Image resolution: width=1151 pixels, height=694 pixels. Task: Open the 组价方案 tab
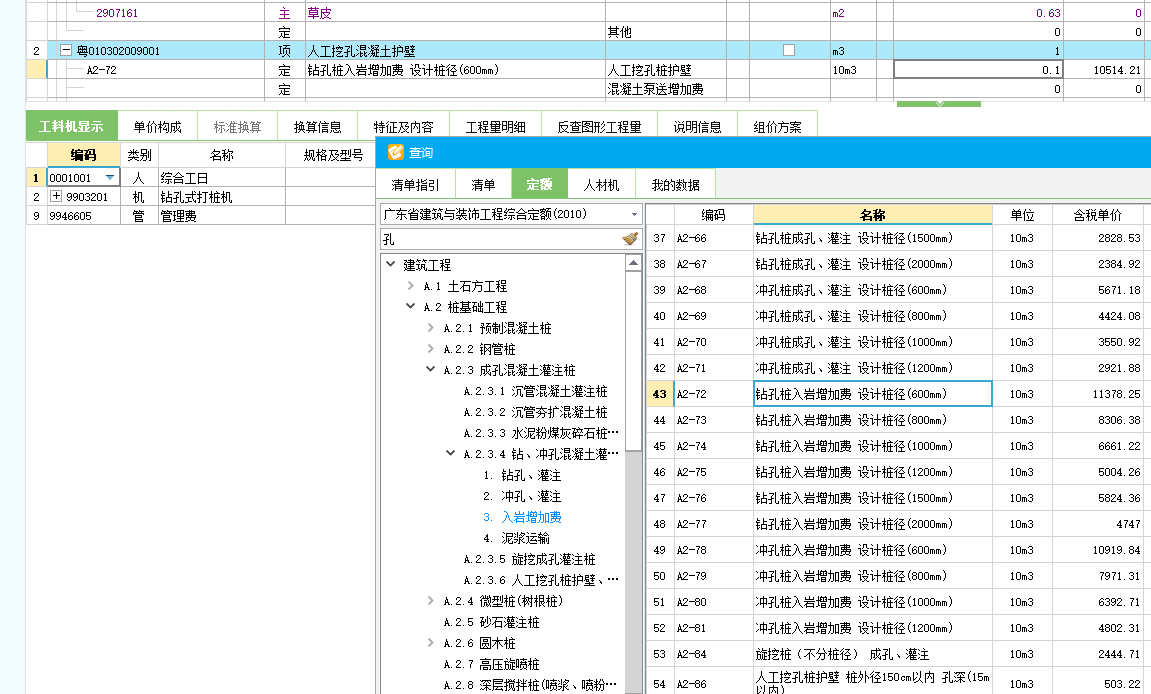pos(777,126)
